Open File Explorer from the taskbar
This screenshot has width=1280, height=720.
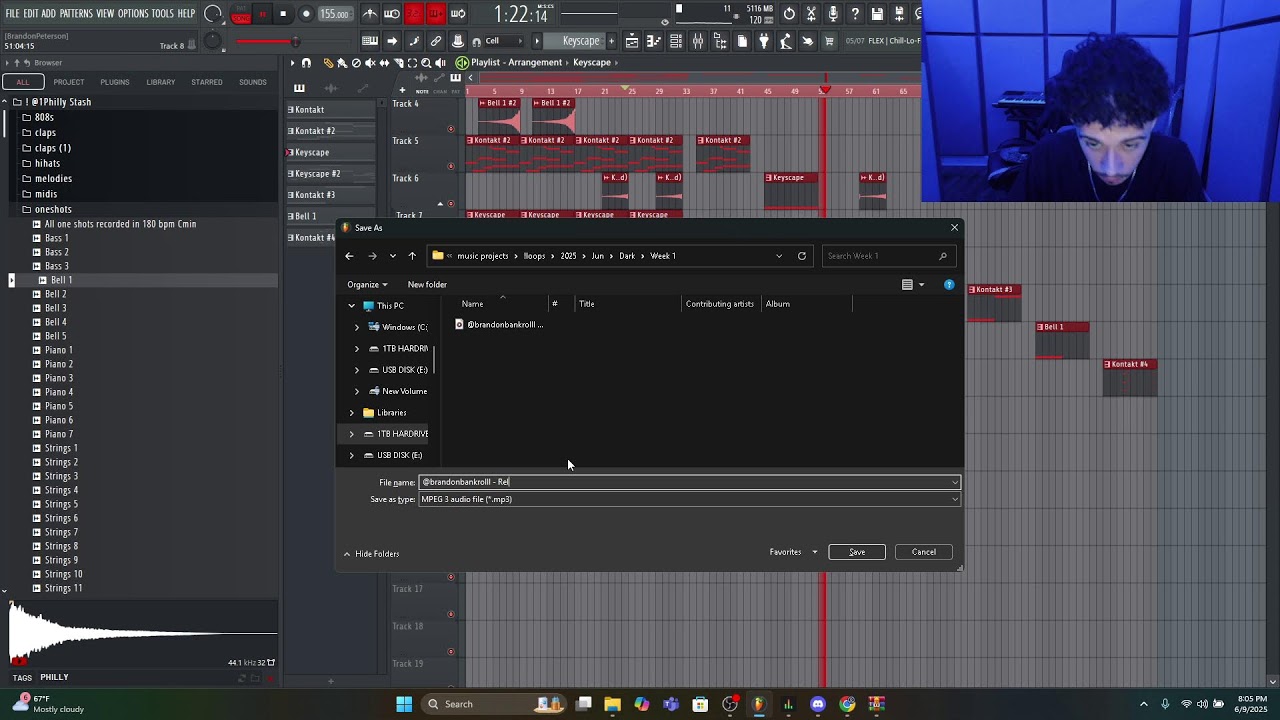612,704
